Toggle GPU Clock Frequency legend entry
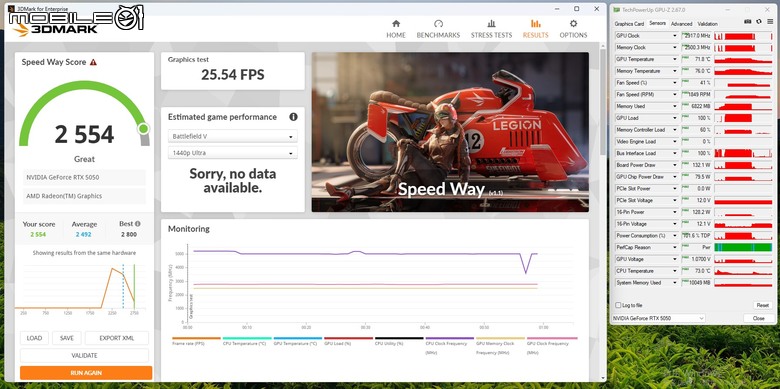780x389 pixels. click(552, 345)
